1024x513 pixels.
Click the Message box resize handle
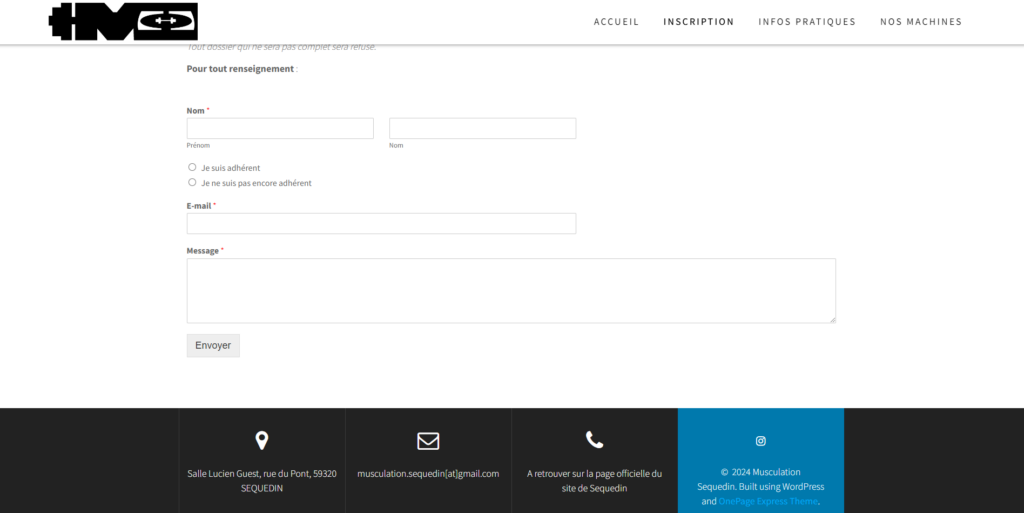point(833,320)
